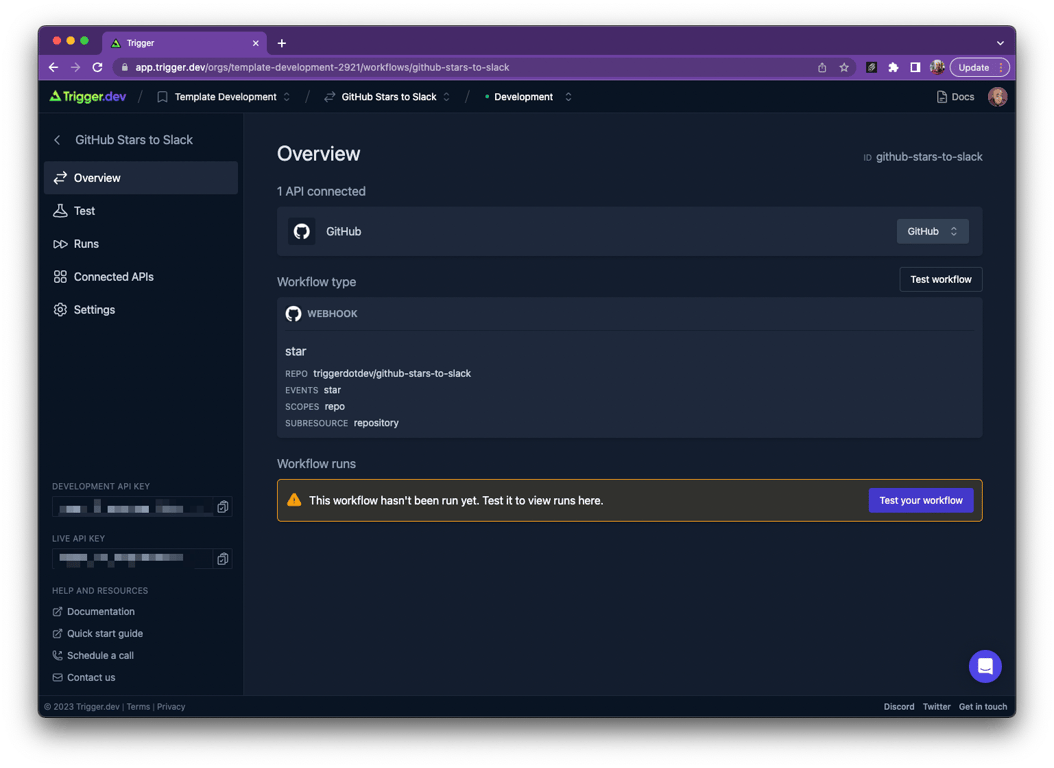The width and height of the screenshot is (1054, 768).
Task: Click the GitHub logo in API connected
Action: coord(302,231)
